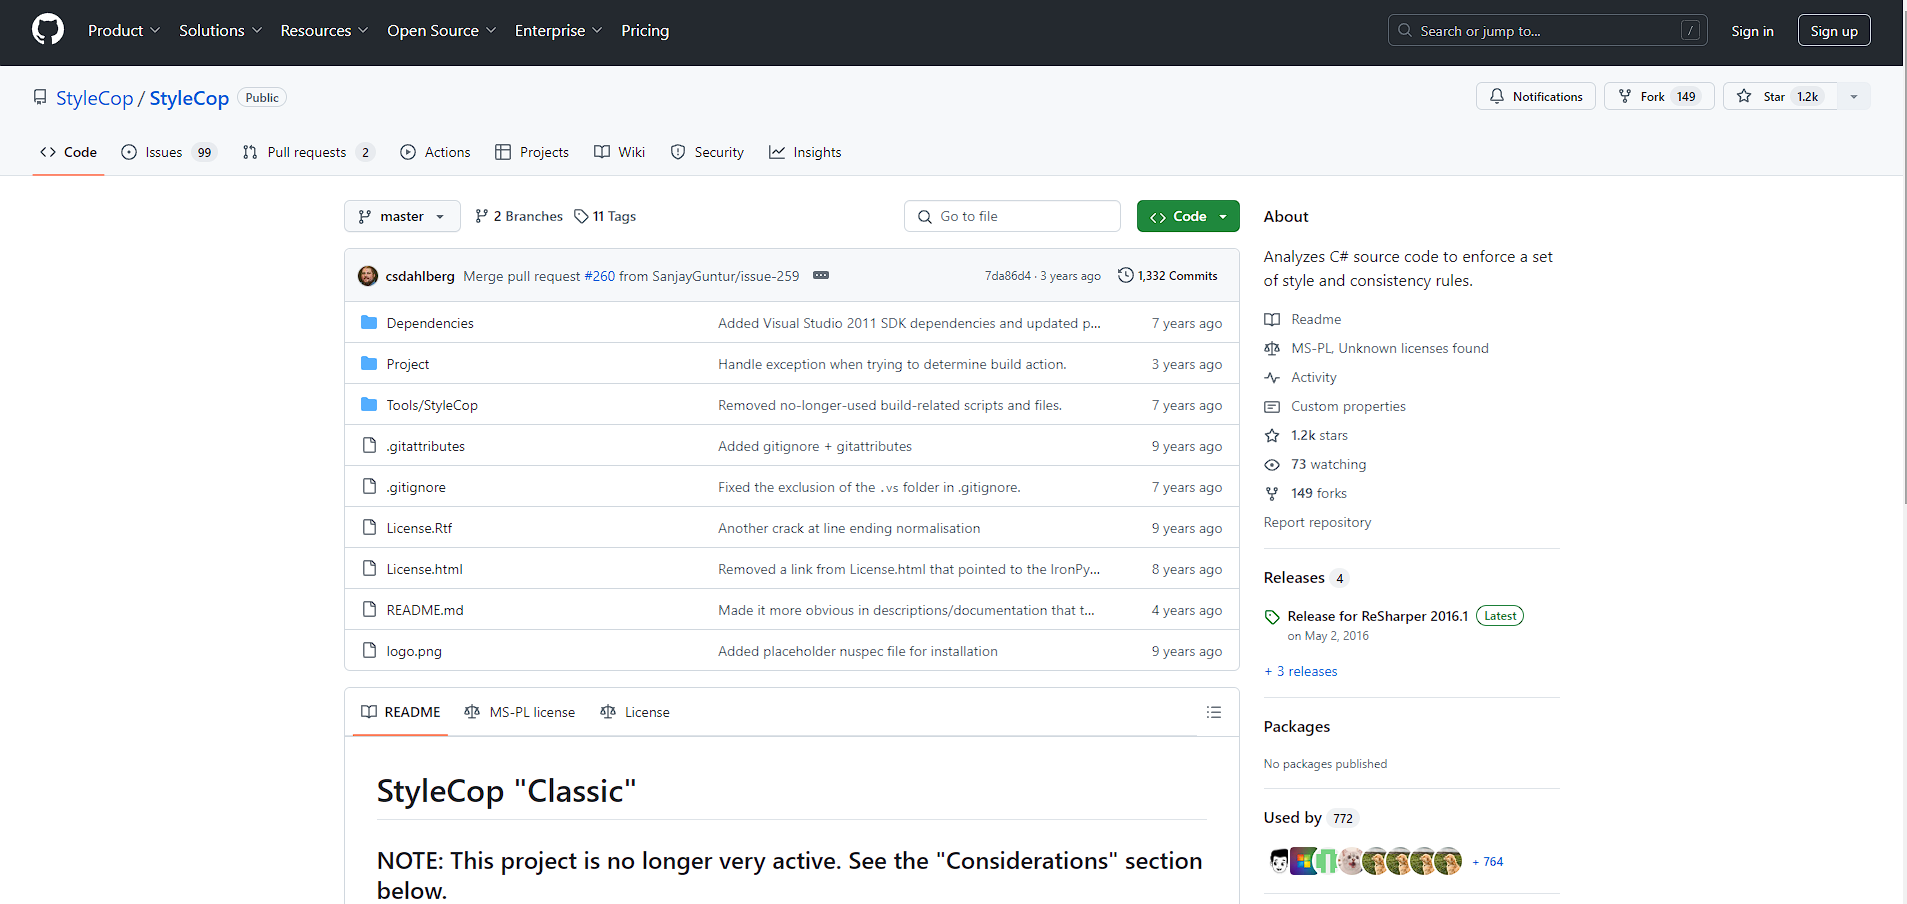Star the StyleCop repository
The height and width of the screenshot is (904, 1907).
[1779, 96]
